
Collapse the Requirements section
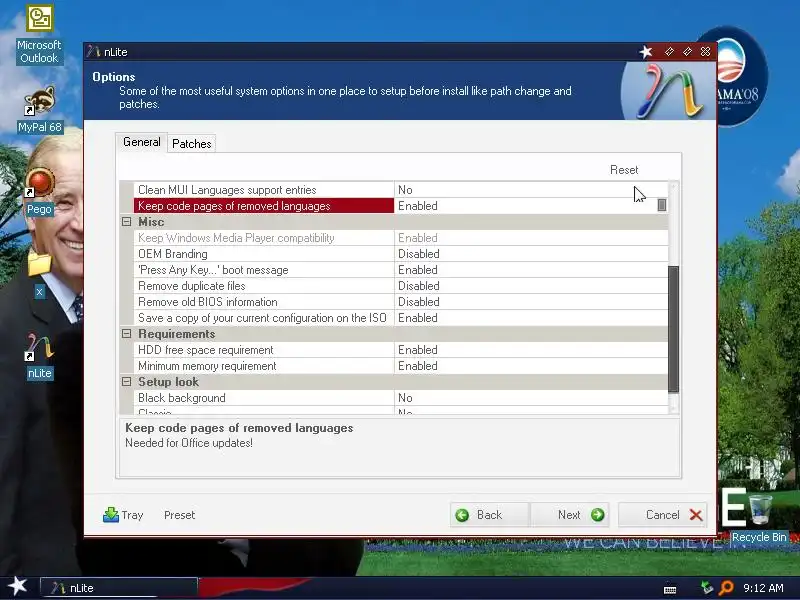coord(127,334)
